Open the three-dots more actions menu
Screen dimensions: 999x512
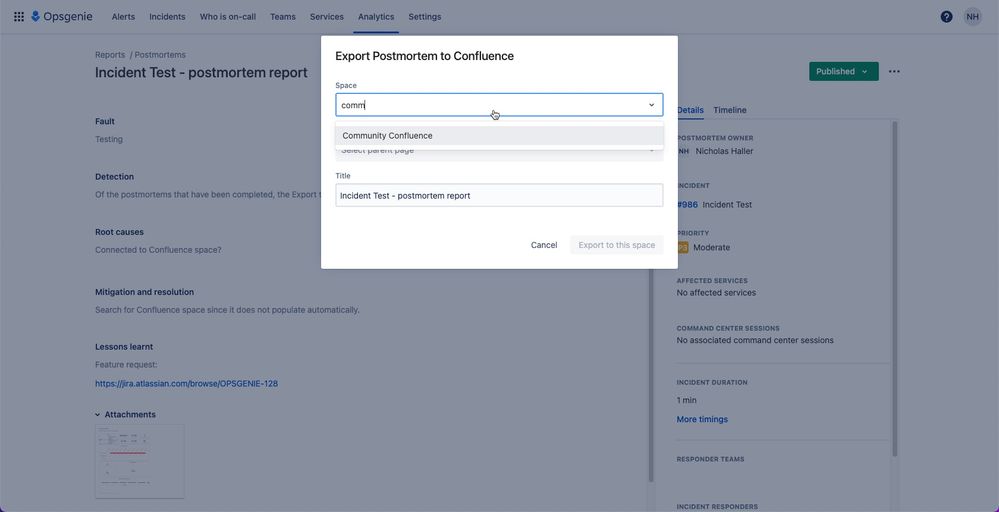[895, 71]
